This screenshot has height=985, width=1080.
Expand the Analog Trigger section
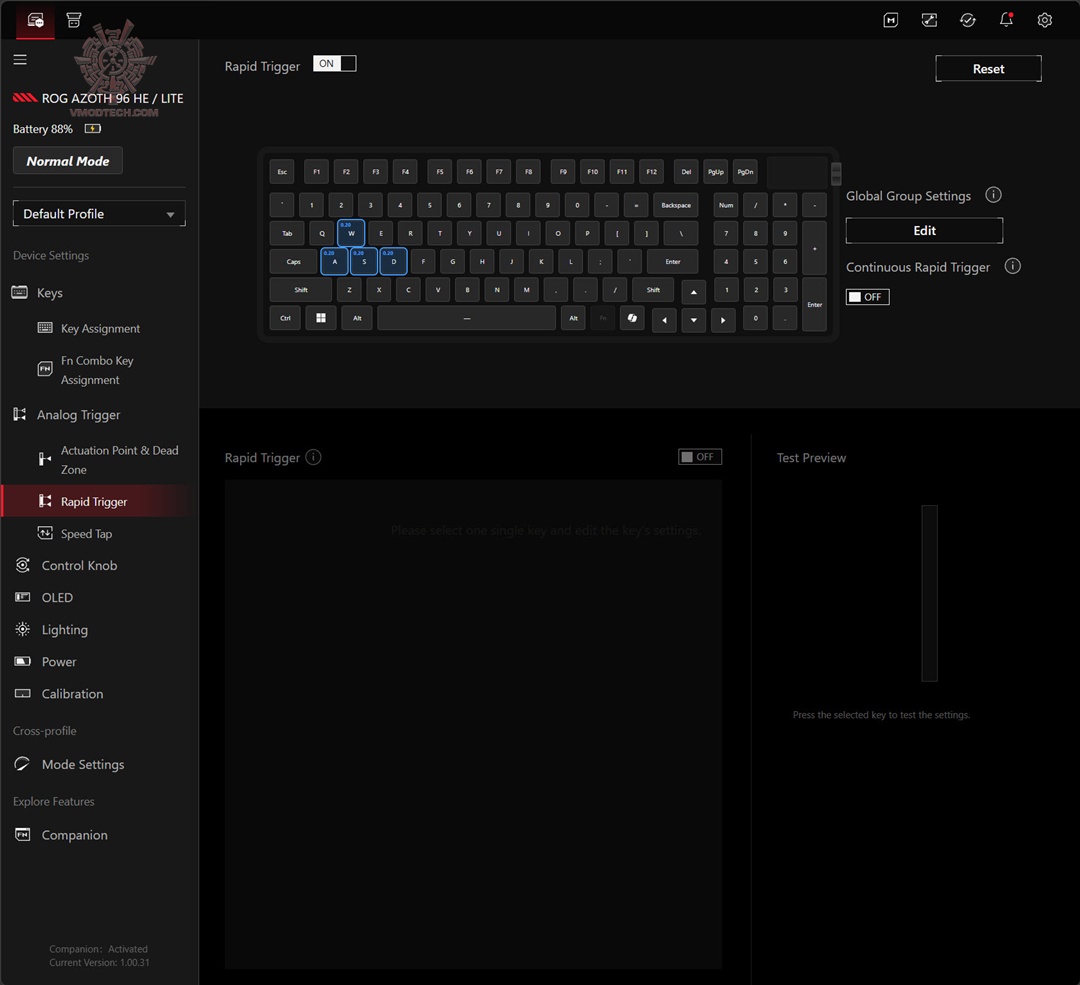79,415
